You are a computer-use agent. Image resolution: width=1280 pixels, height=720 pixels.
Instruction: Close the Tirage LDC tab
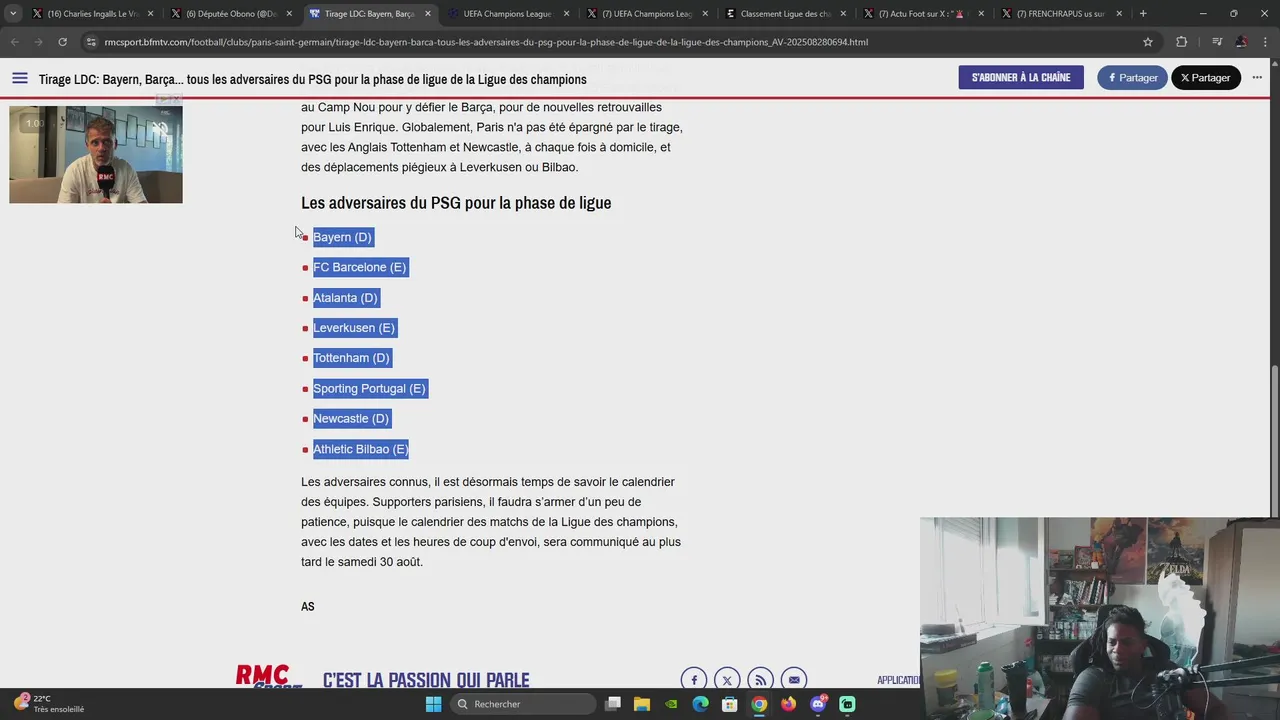(427, 14)
